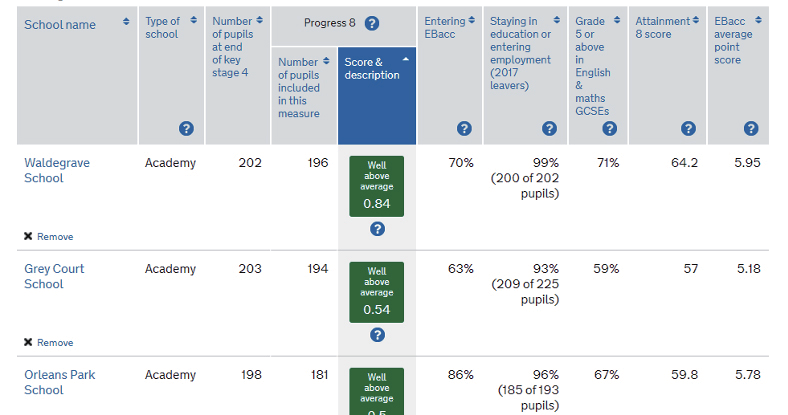Remove Grey Court School from list
788x415 pixels.
49,343
